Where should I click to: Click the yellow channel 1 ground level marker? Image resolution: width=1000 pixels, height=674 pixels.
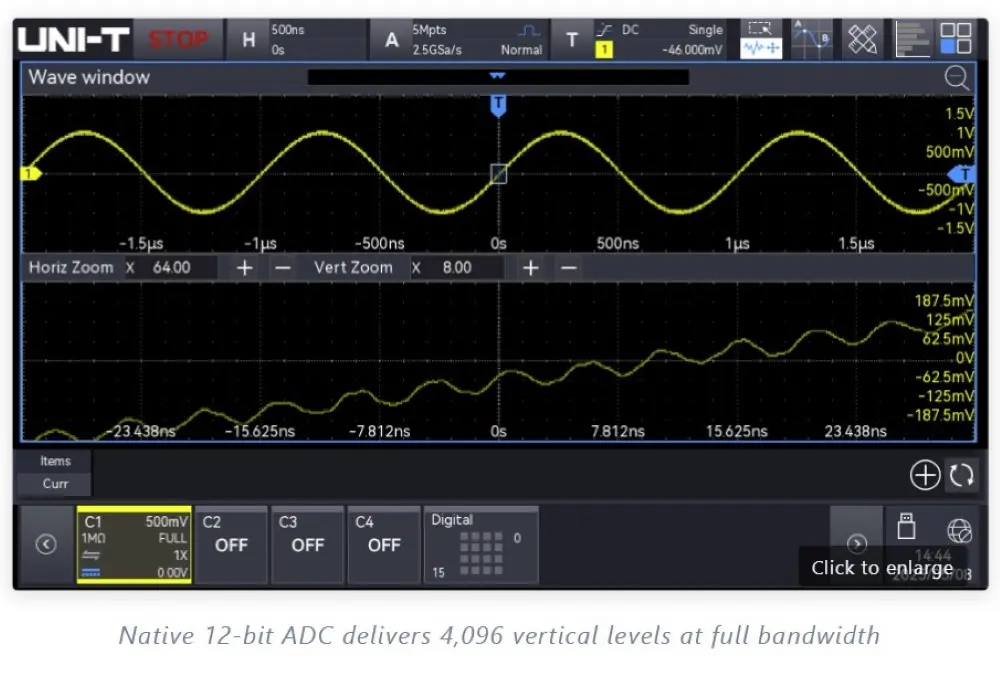coord(31,173)
